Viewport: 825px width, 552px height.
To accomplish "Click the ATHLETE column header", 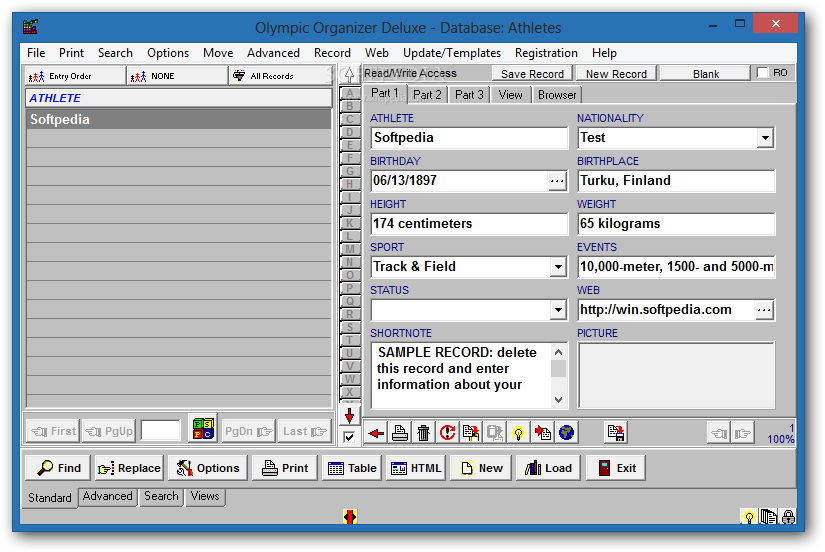I will [x=179, y=98].
